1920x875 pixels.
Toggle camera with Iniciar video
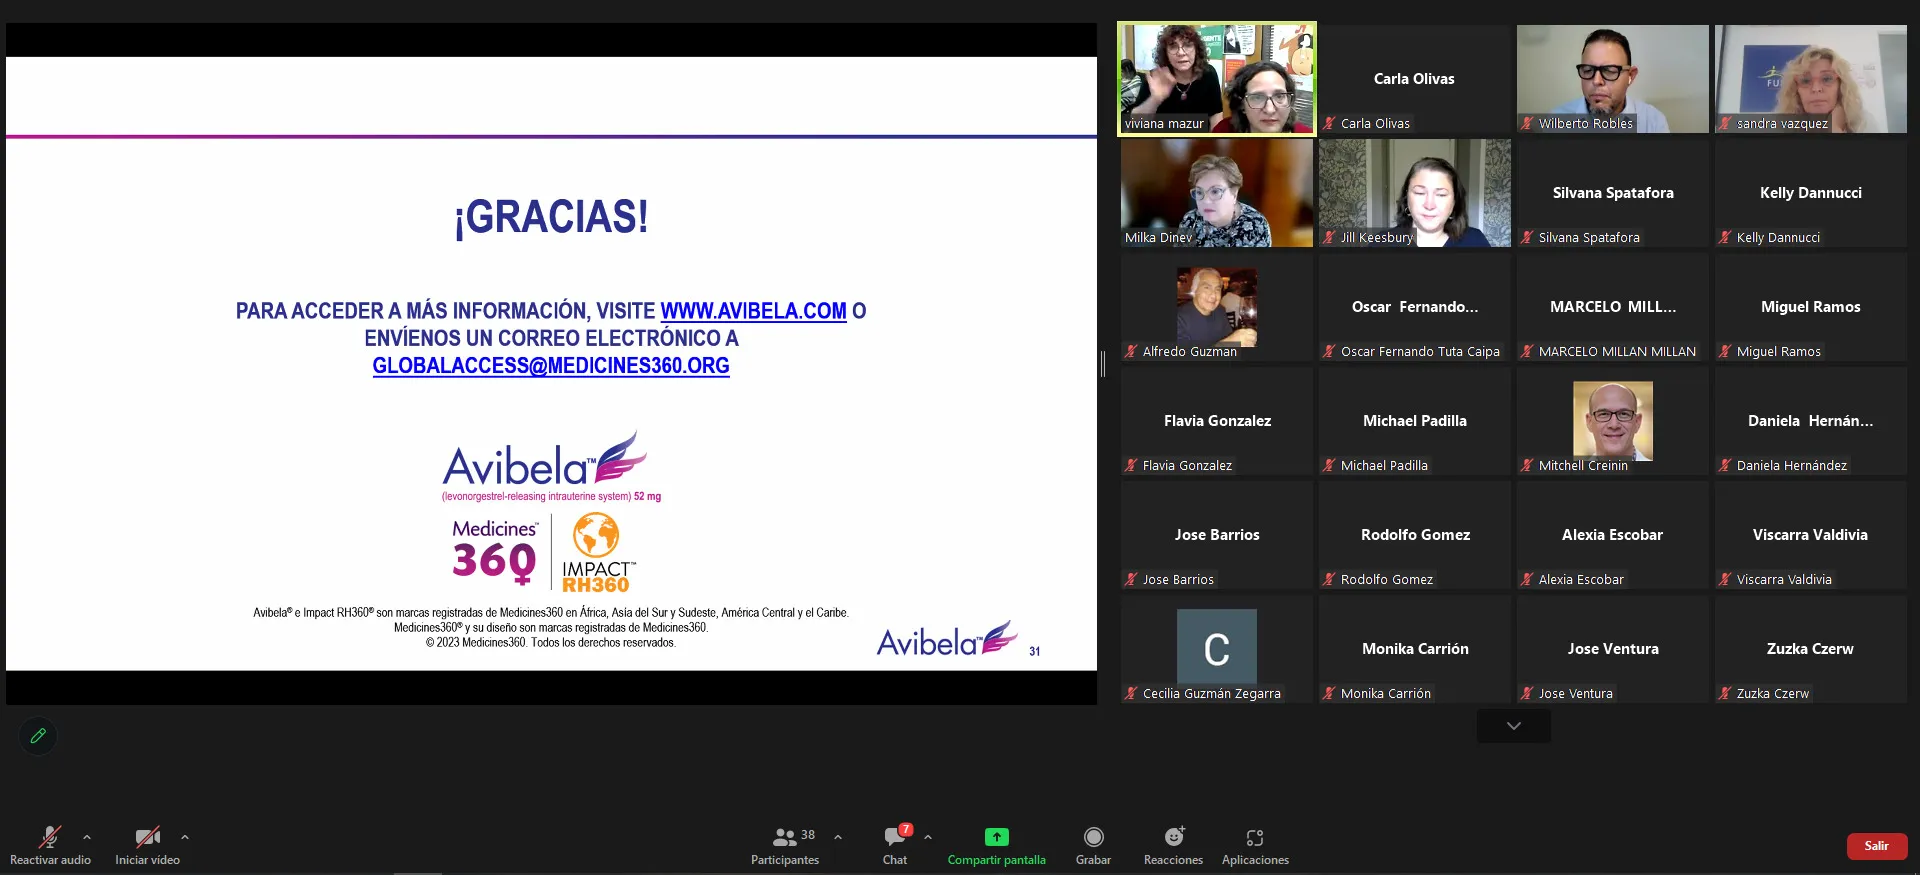147,837
